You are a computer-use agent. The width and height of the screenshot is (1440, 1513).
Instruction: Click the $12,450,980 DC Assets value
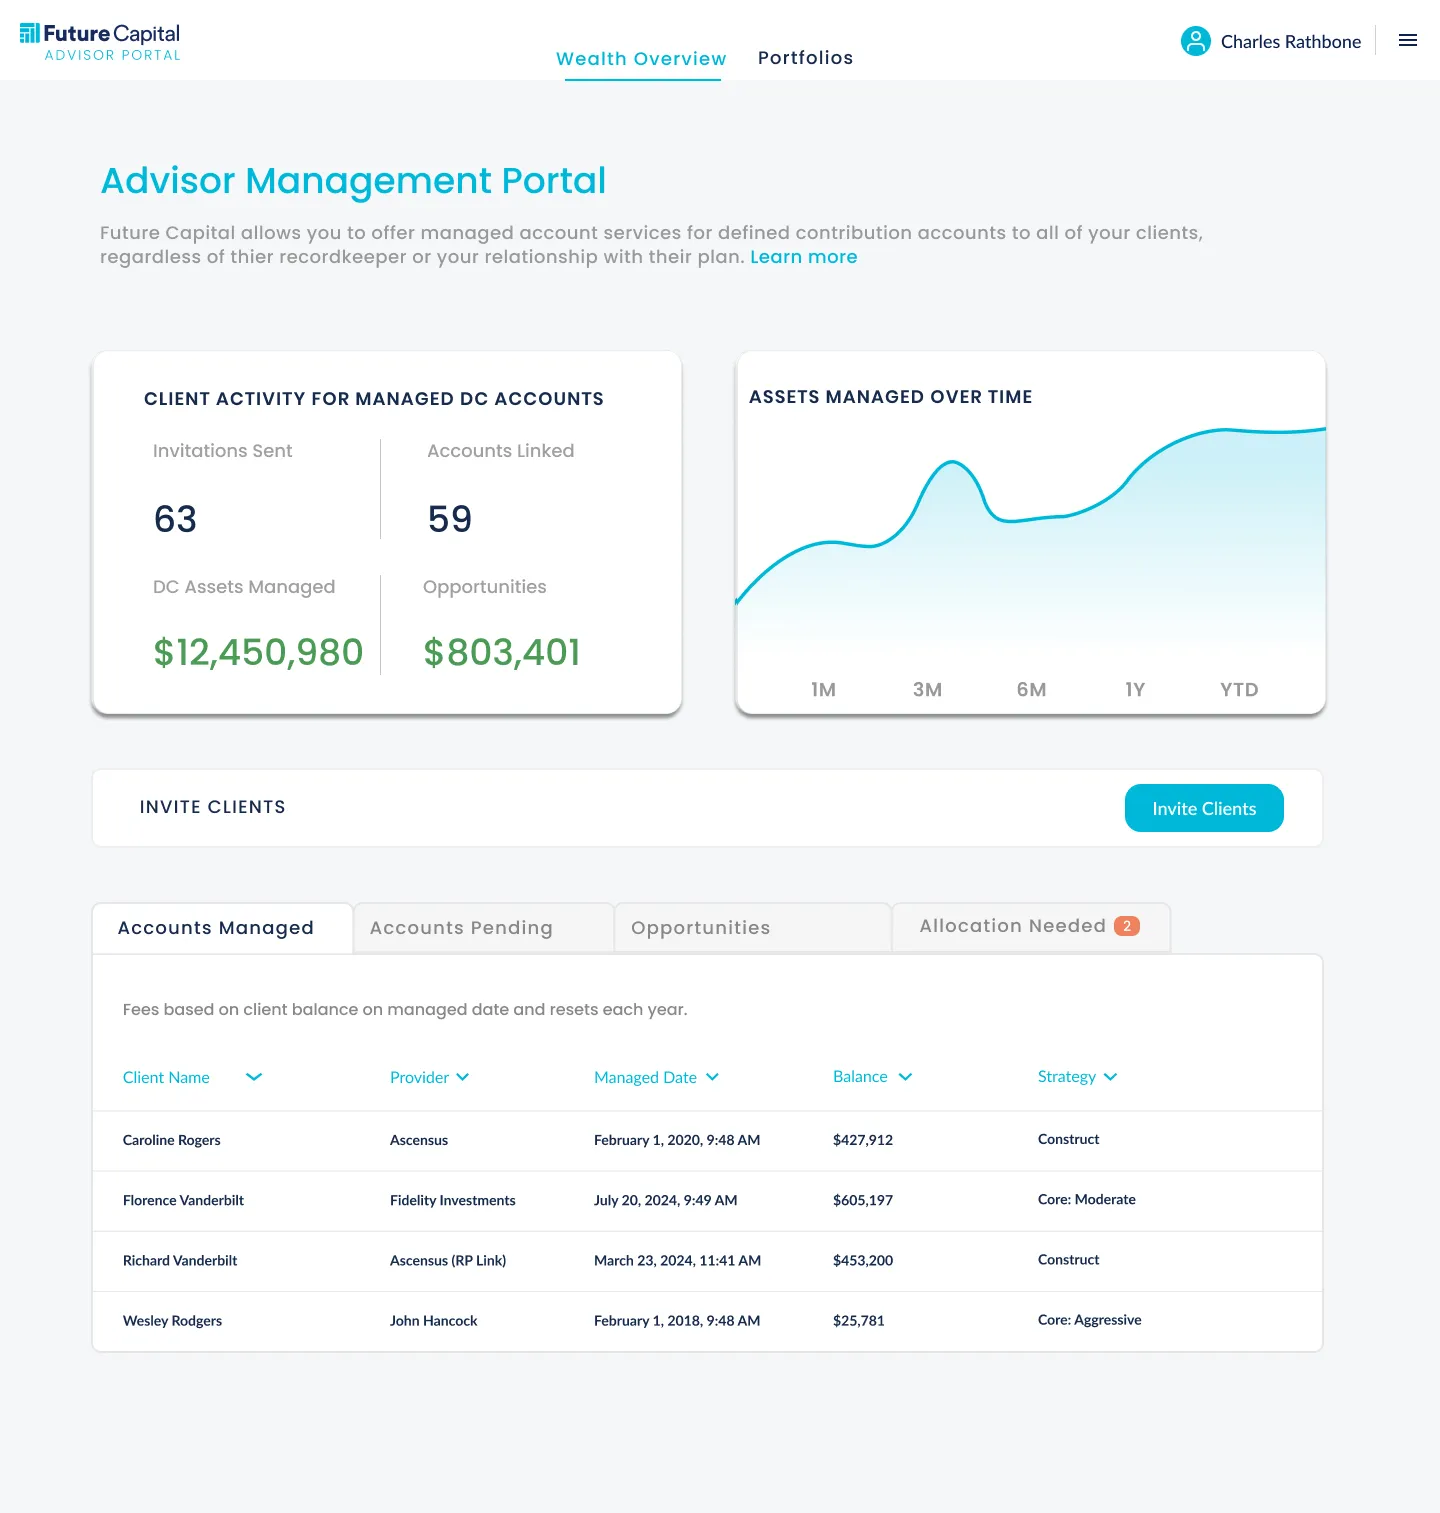[258, 652]
